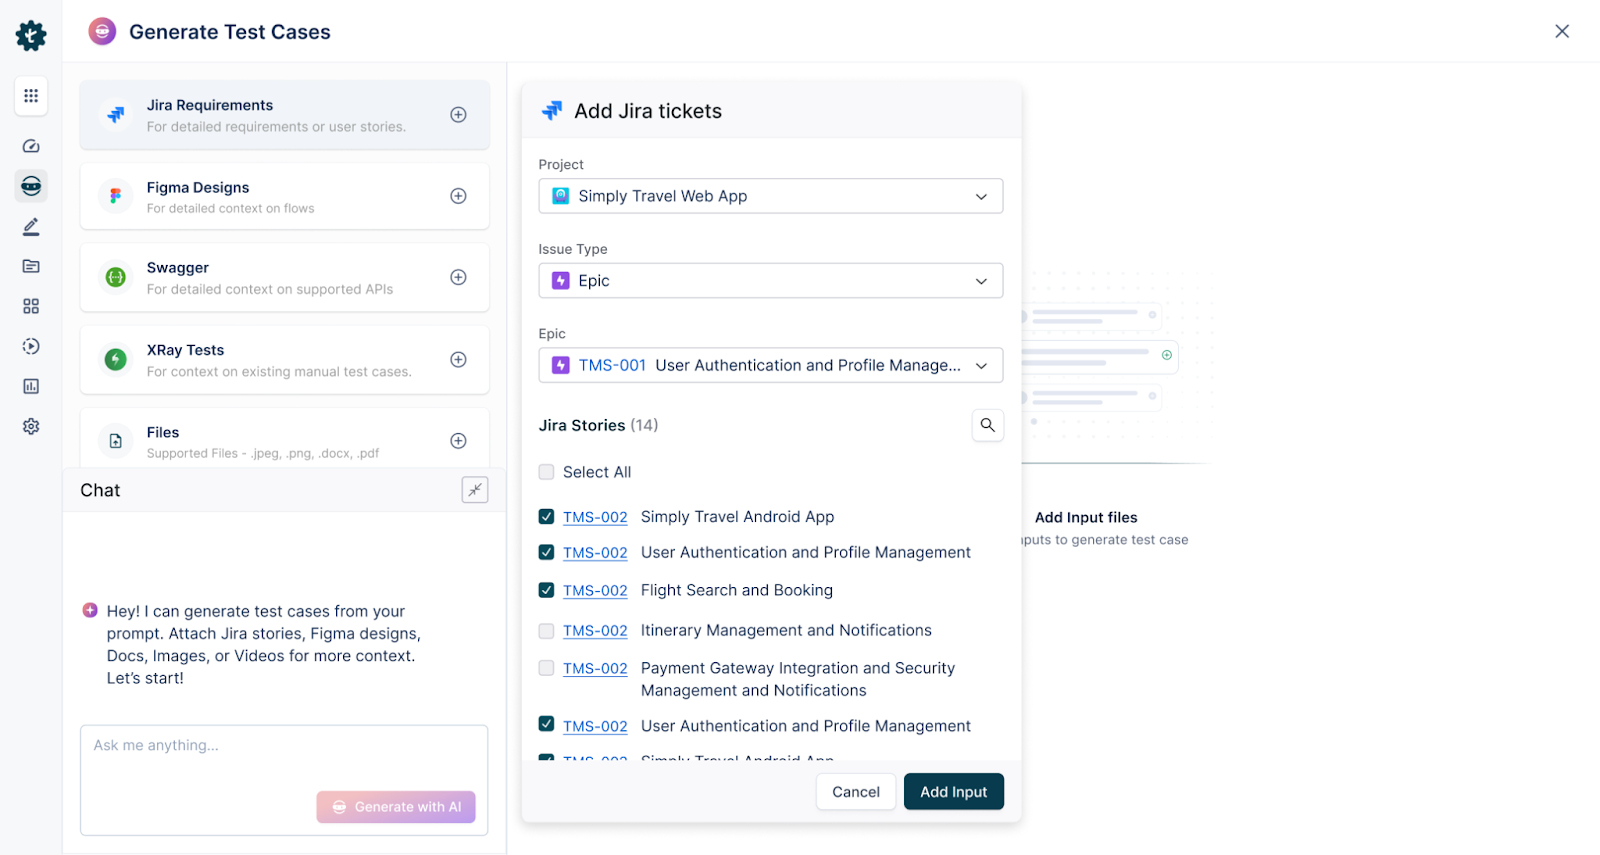Open the settings gear sidebar icon
The image size is (1600, 855).
tap(31, 426)
